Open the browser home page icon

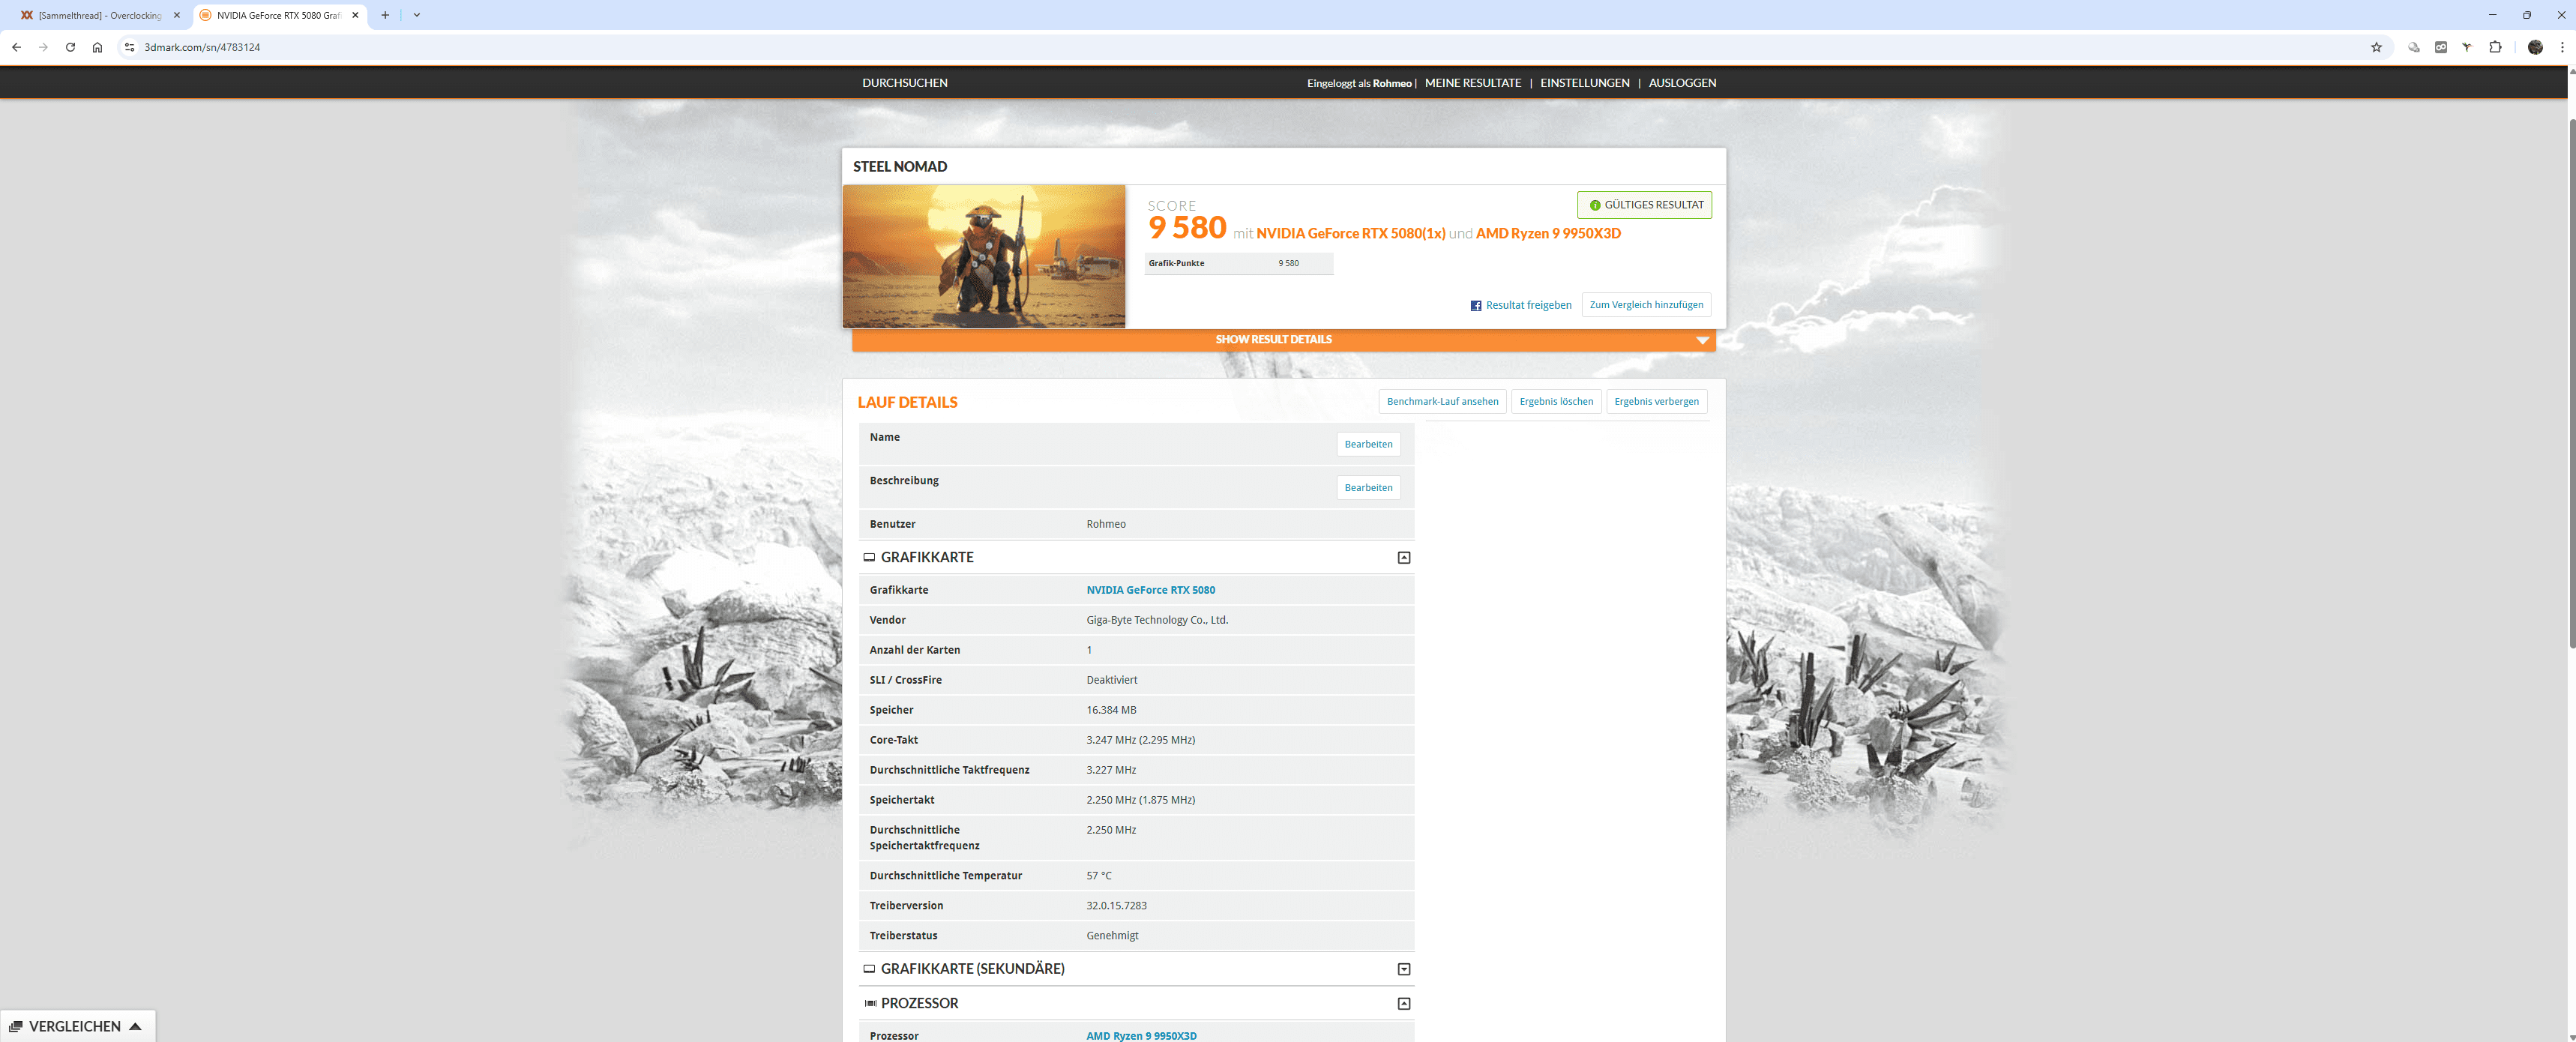click(97, 47)
